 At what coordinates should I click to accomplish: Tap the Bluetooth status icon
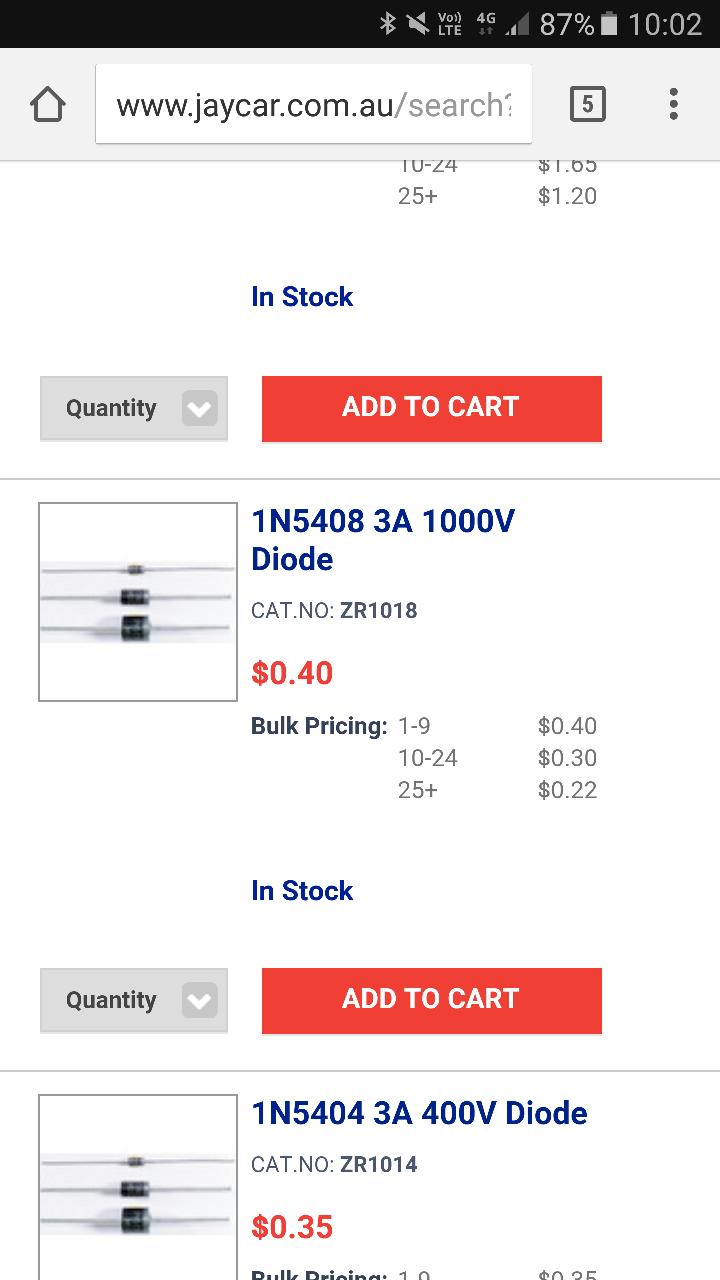pos(388,23)
